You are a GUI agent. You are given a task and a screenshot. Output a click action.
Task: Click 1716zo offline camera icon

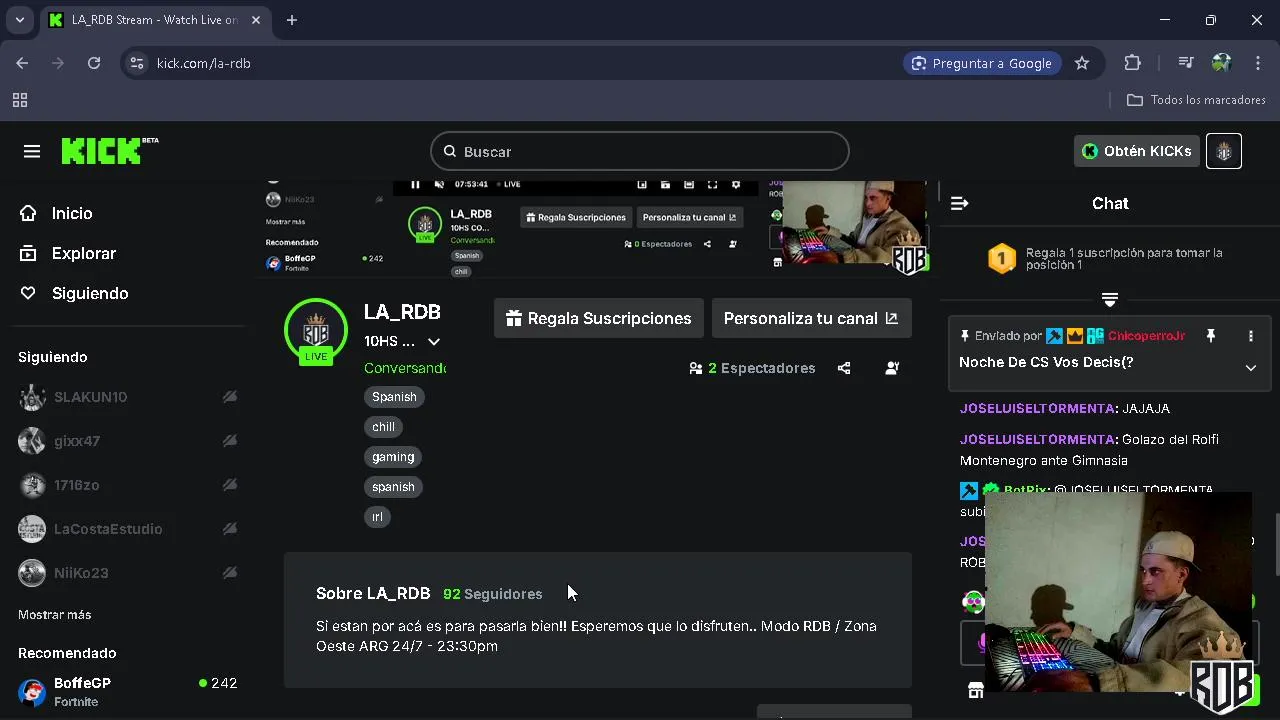(230, 485)
